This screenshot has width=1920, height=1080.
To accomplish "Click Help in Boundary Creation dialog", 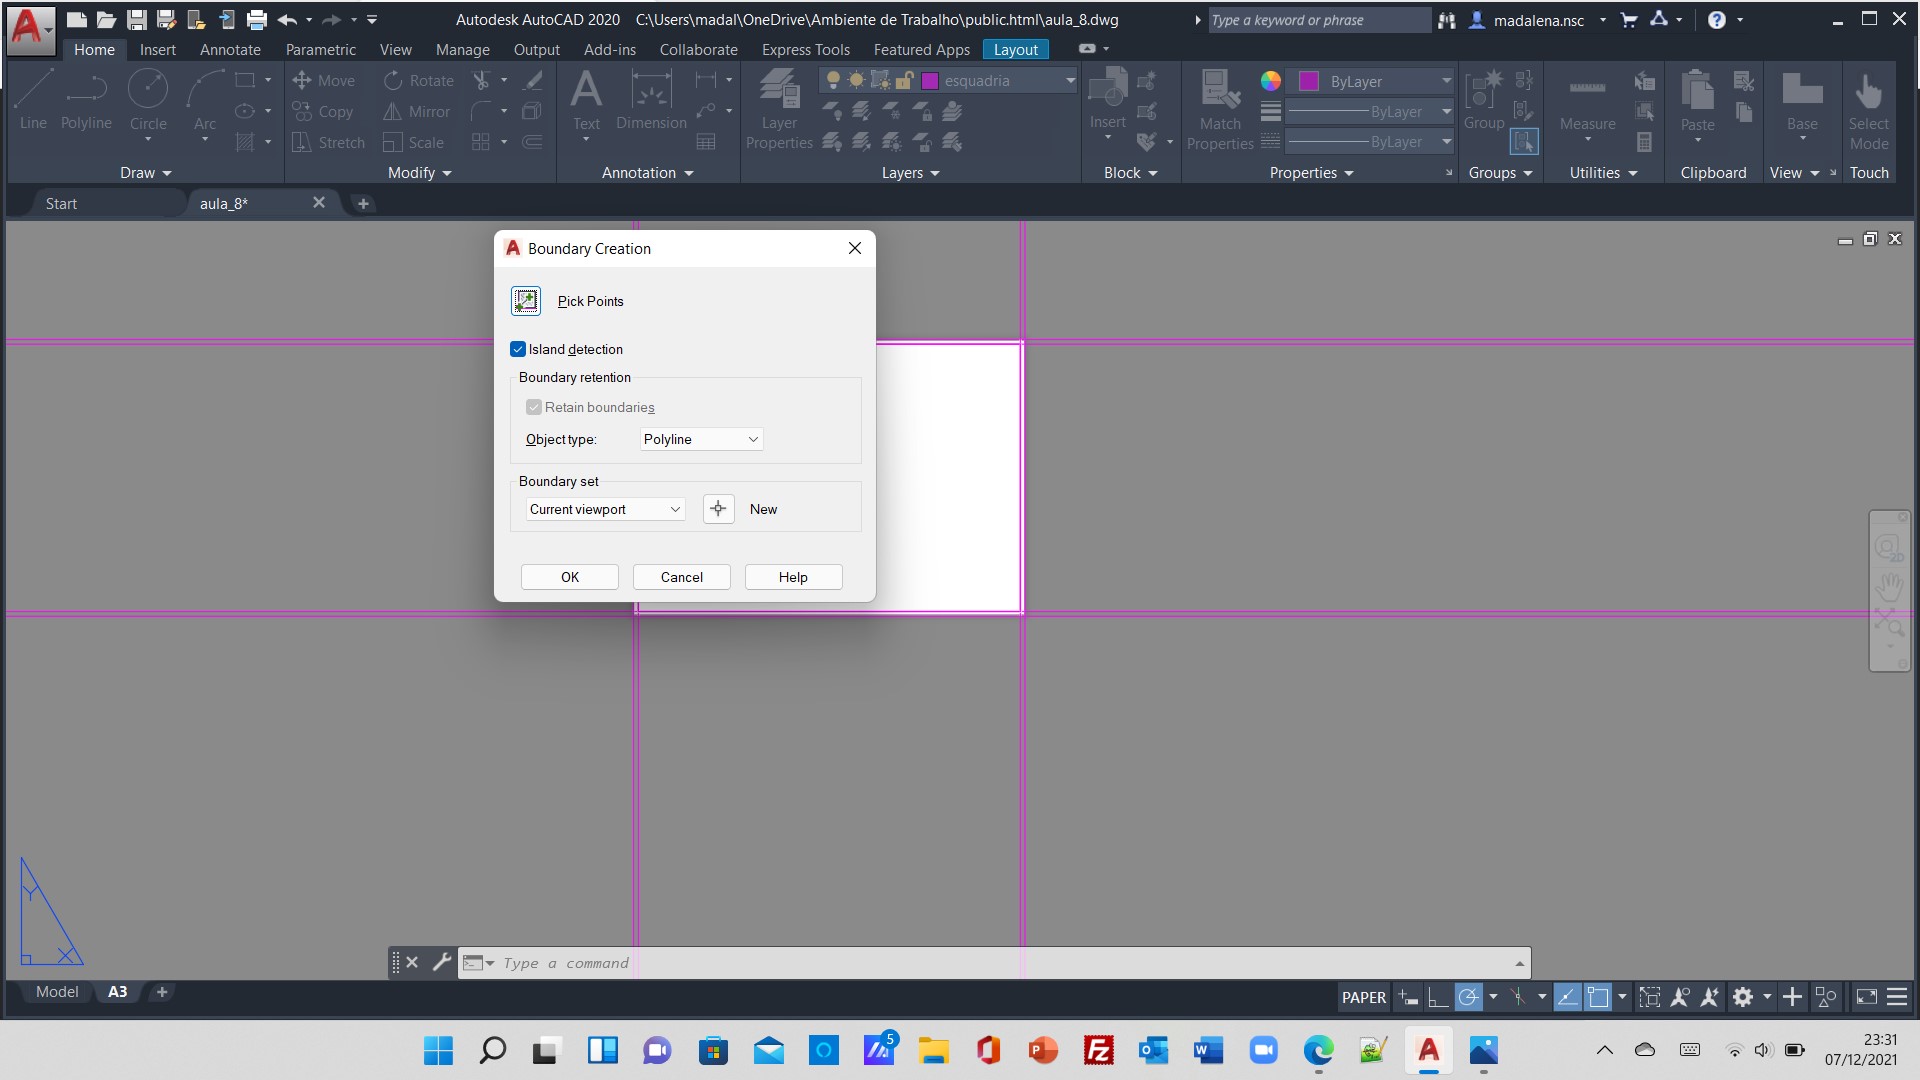I will pos(793,577).
